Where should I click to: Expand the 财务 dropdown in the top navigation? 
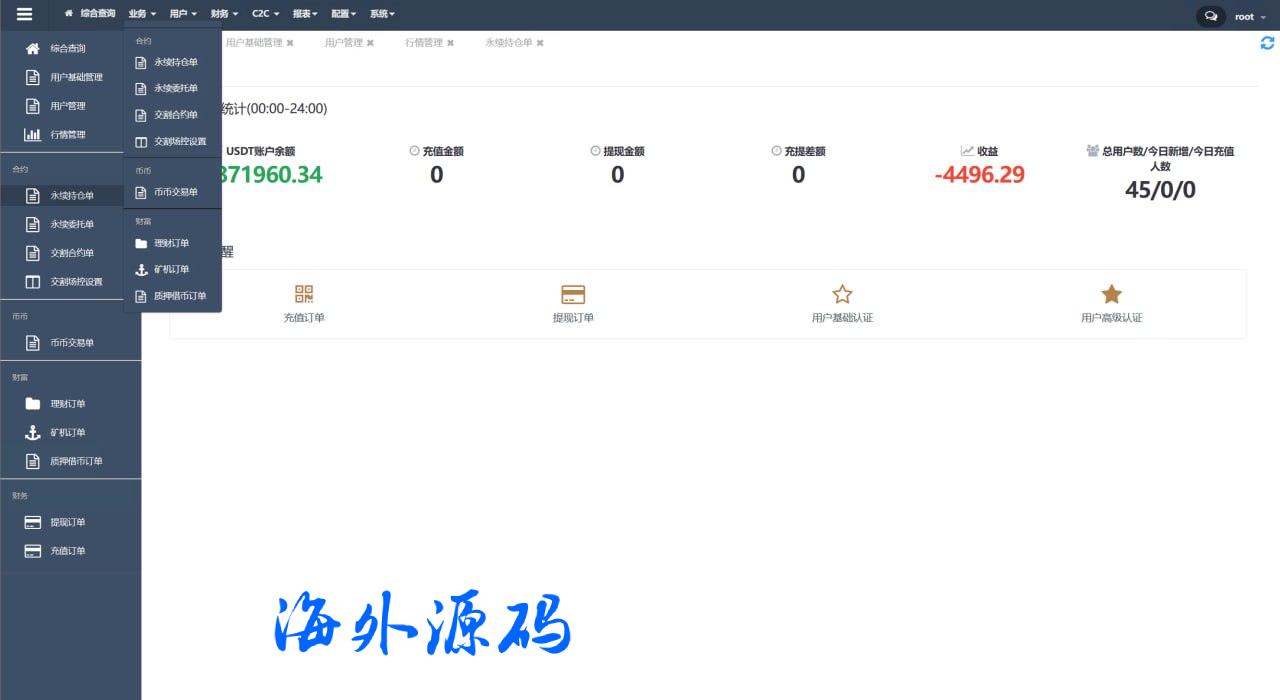(224, 14)
